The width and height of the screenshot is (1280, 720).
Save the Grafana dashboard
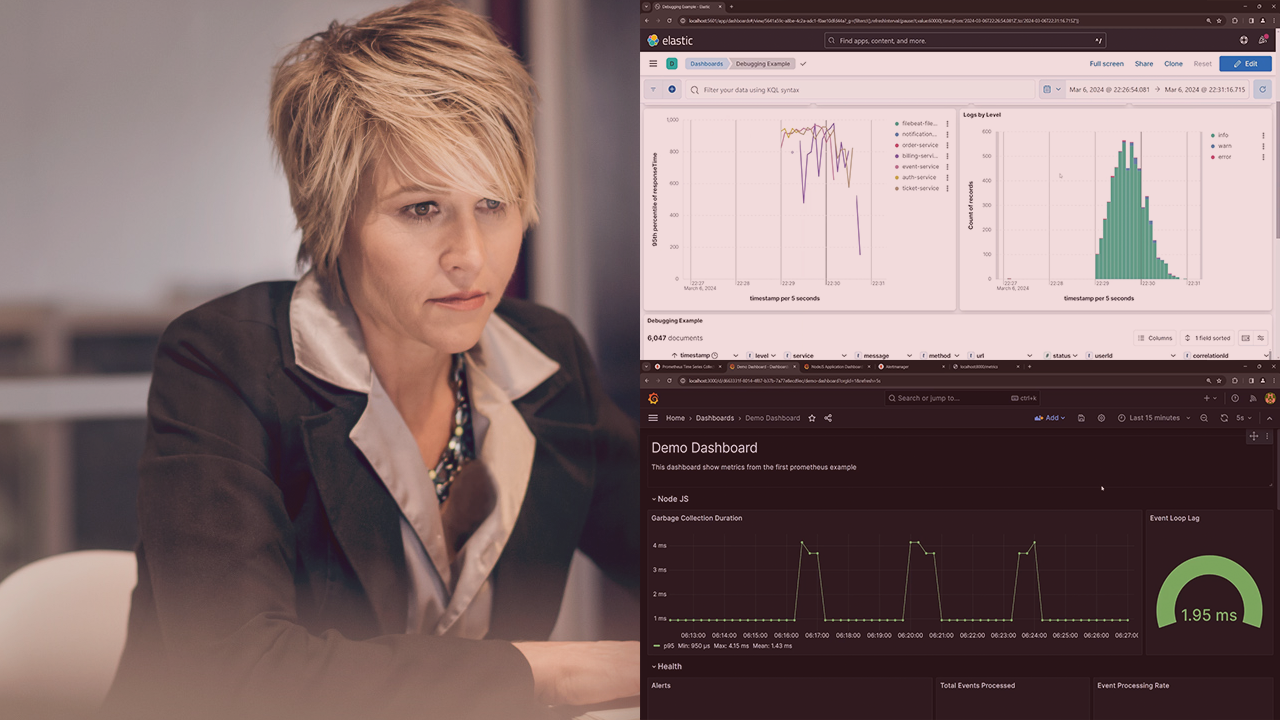tap(1081, 418)
